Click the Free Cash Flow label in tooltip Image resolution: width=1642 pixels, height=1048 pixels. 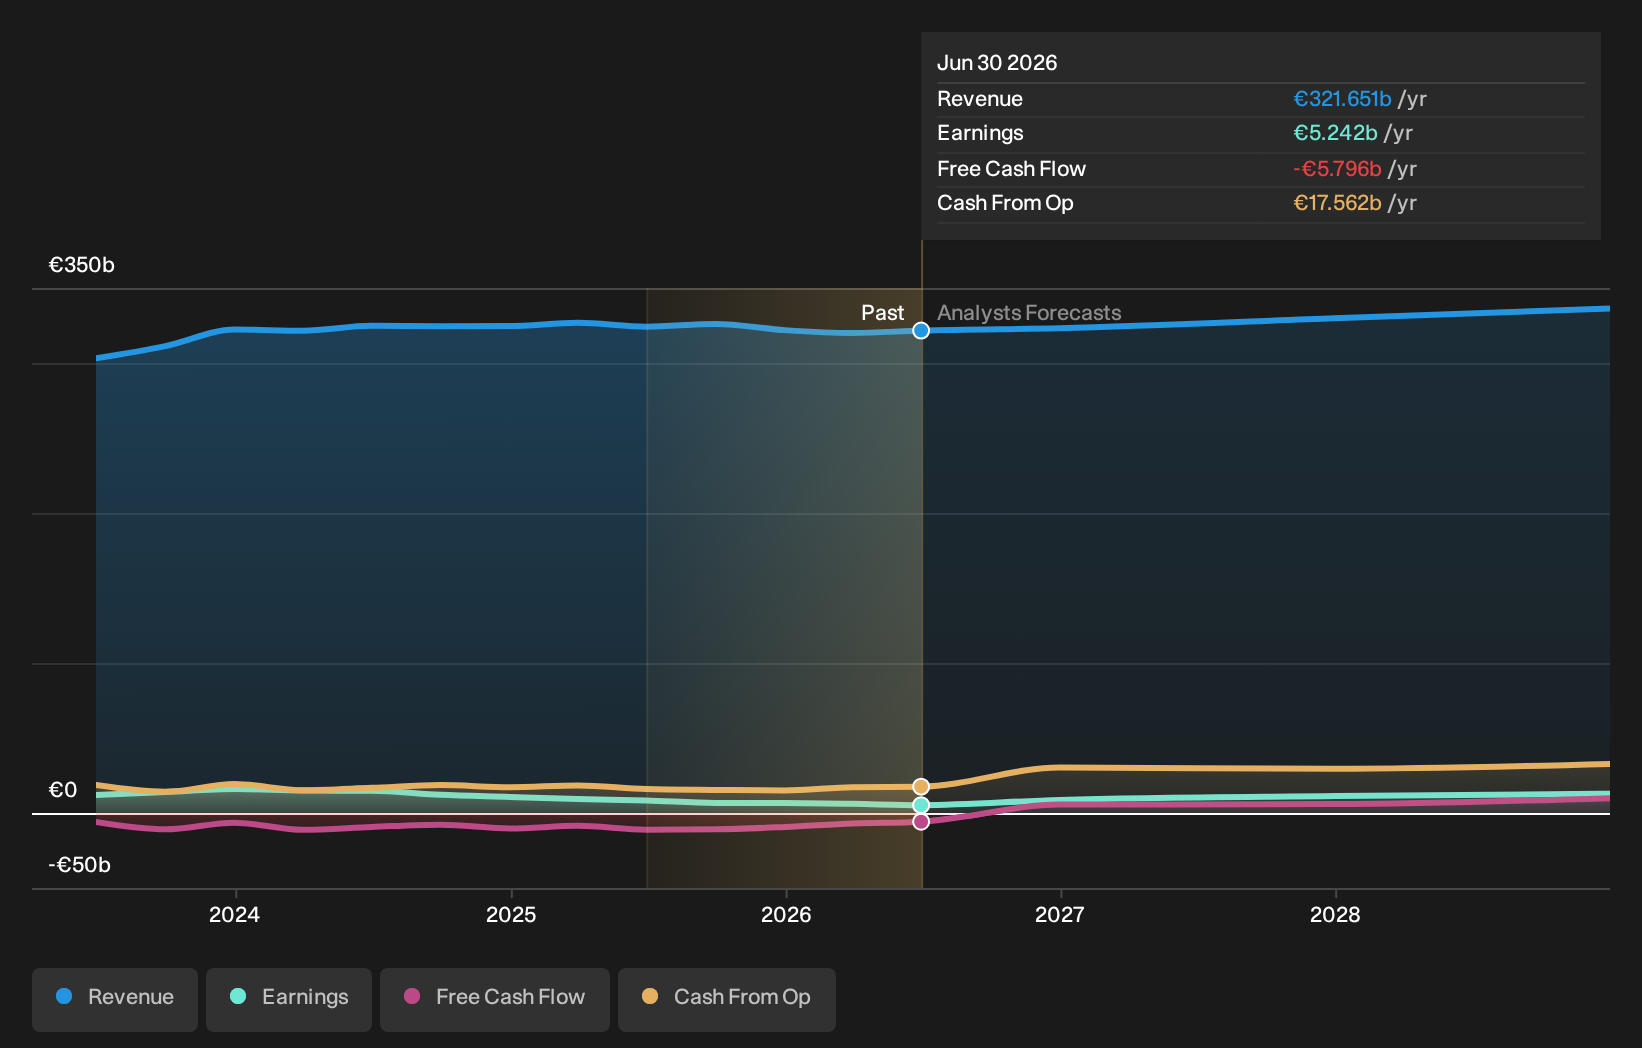click(x=1011, y=169)
